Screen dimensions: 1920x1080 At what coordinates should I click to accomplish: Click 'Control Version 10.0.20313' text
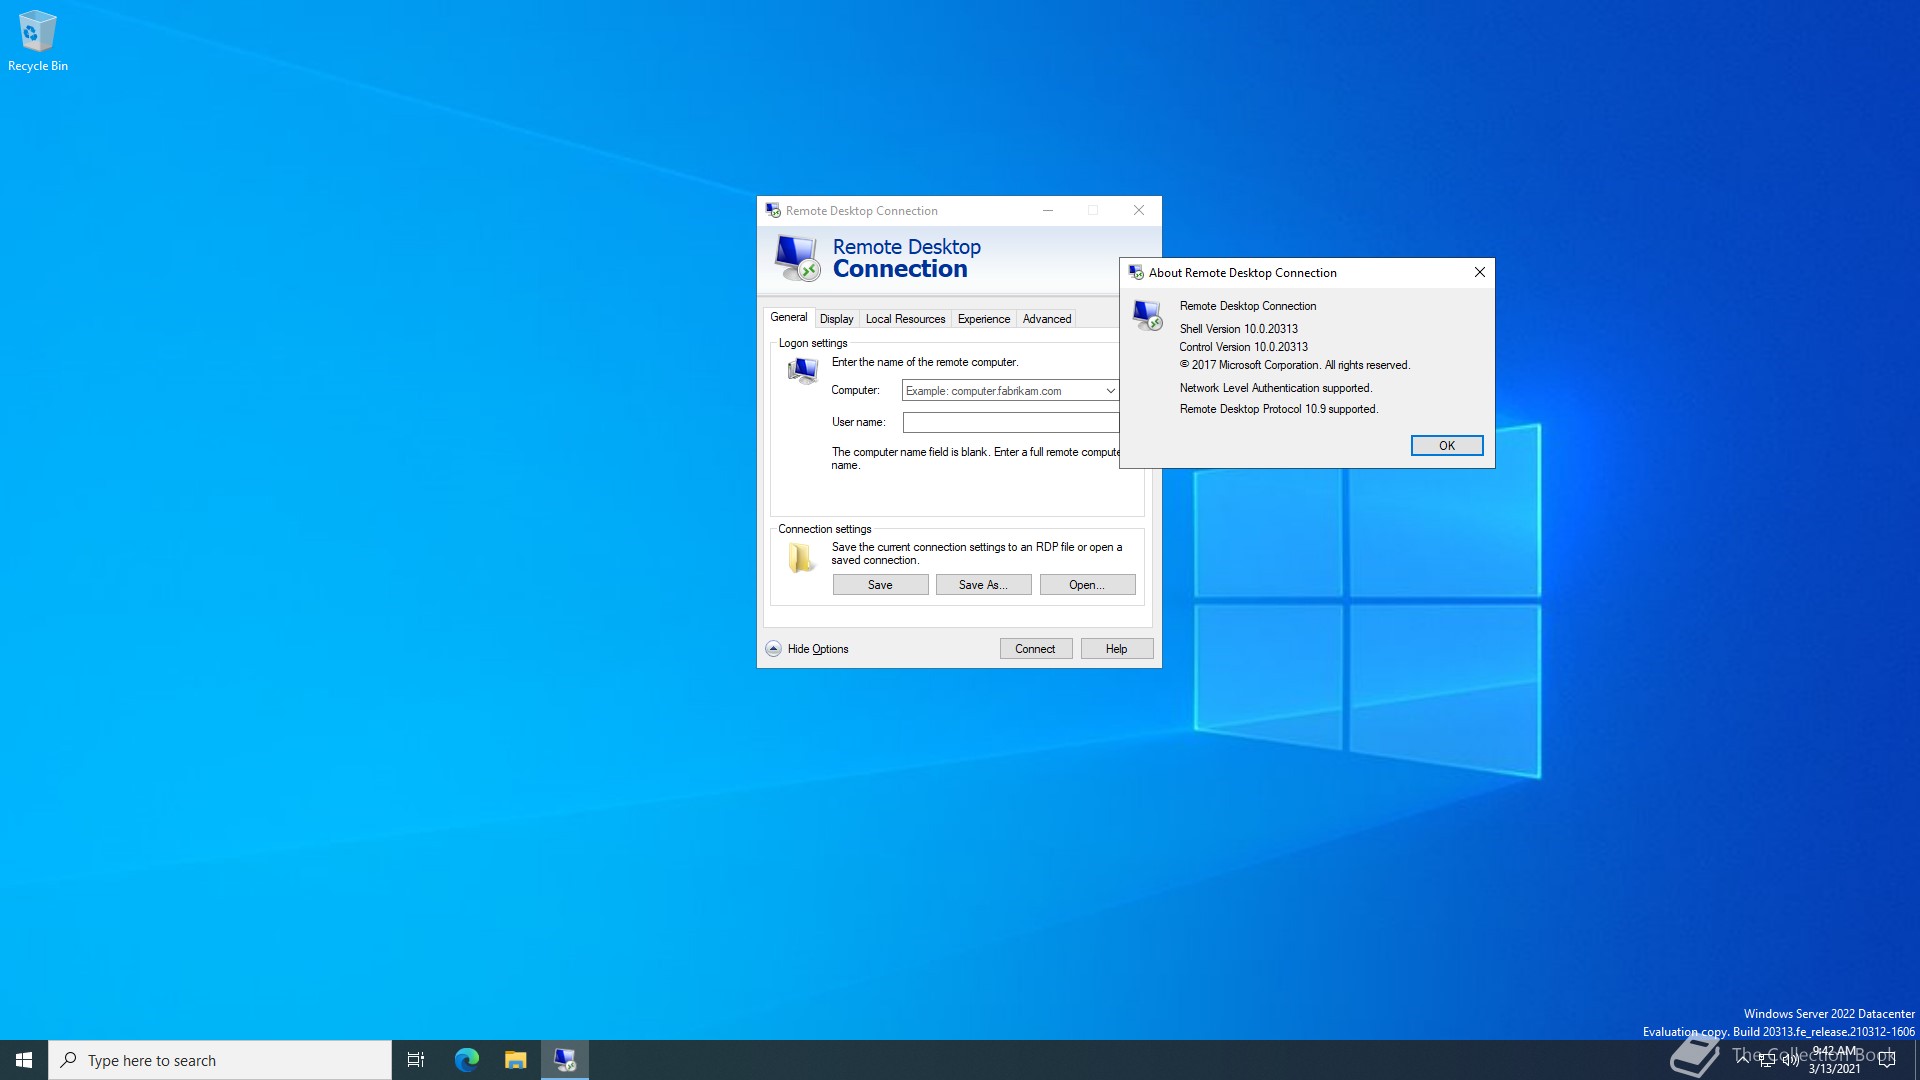1243,347
